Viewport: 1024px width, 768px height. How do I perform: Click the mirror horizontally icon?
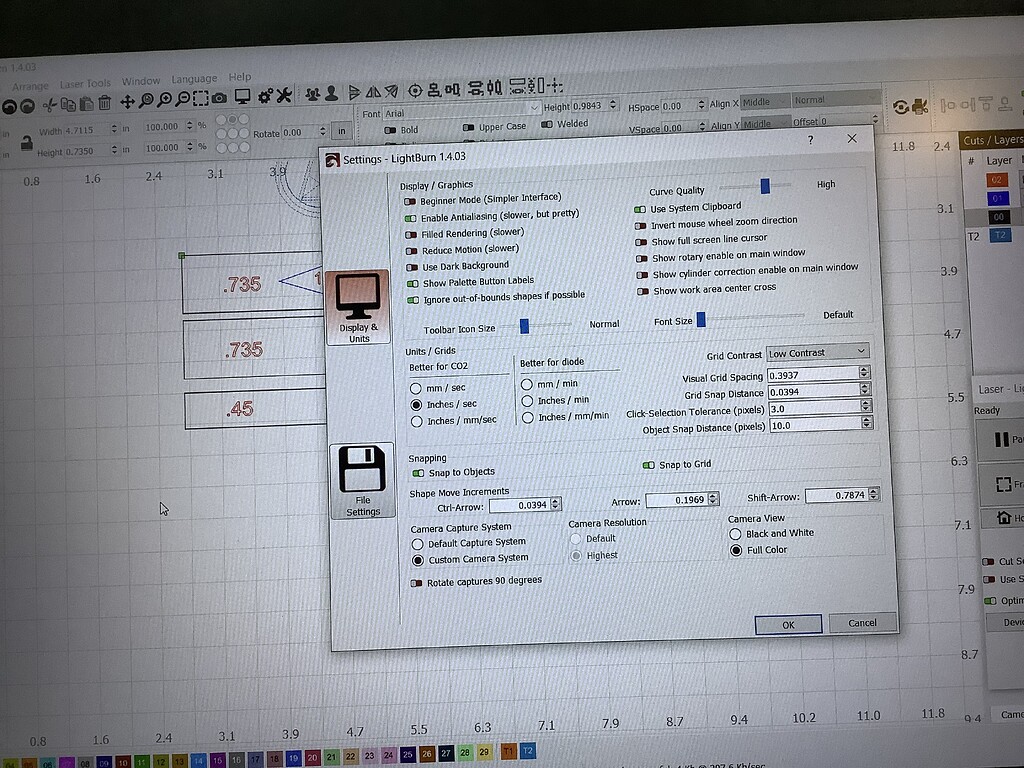(372, 92)
